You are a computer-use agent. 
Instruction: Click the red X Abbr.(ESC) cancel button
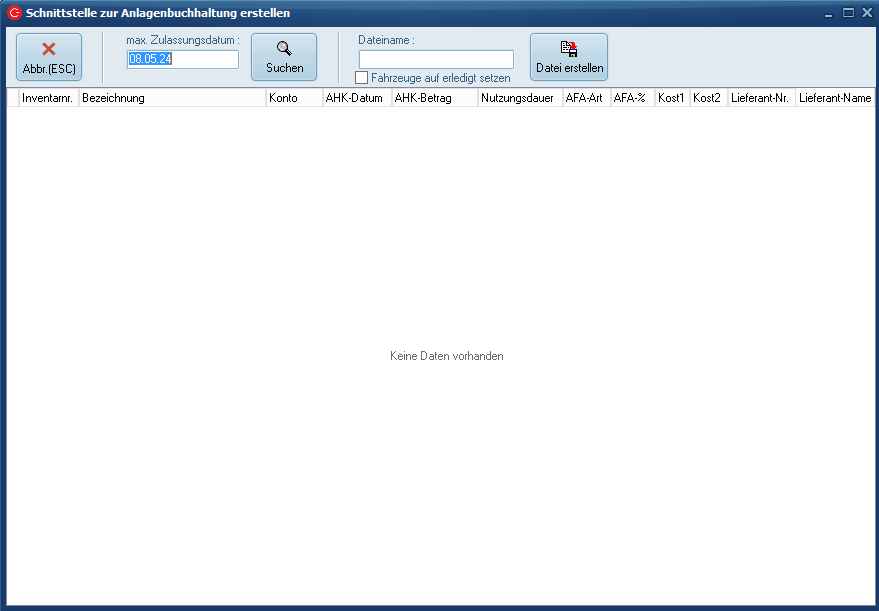point(49,57)
